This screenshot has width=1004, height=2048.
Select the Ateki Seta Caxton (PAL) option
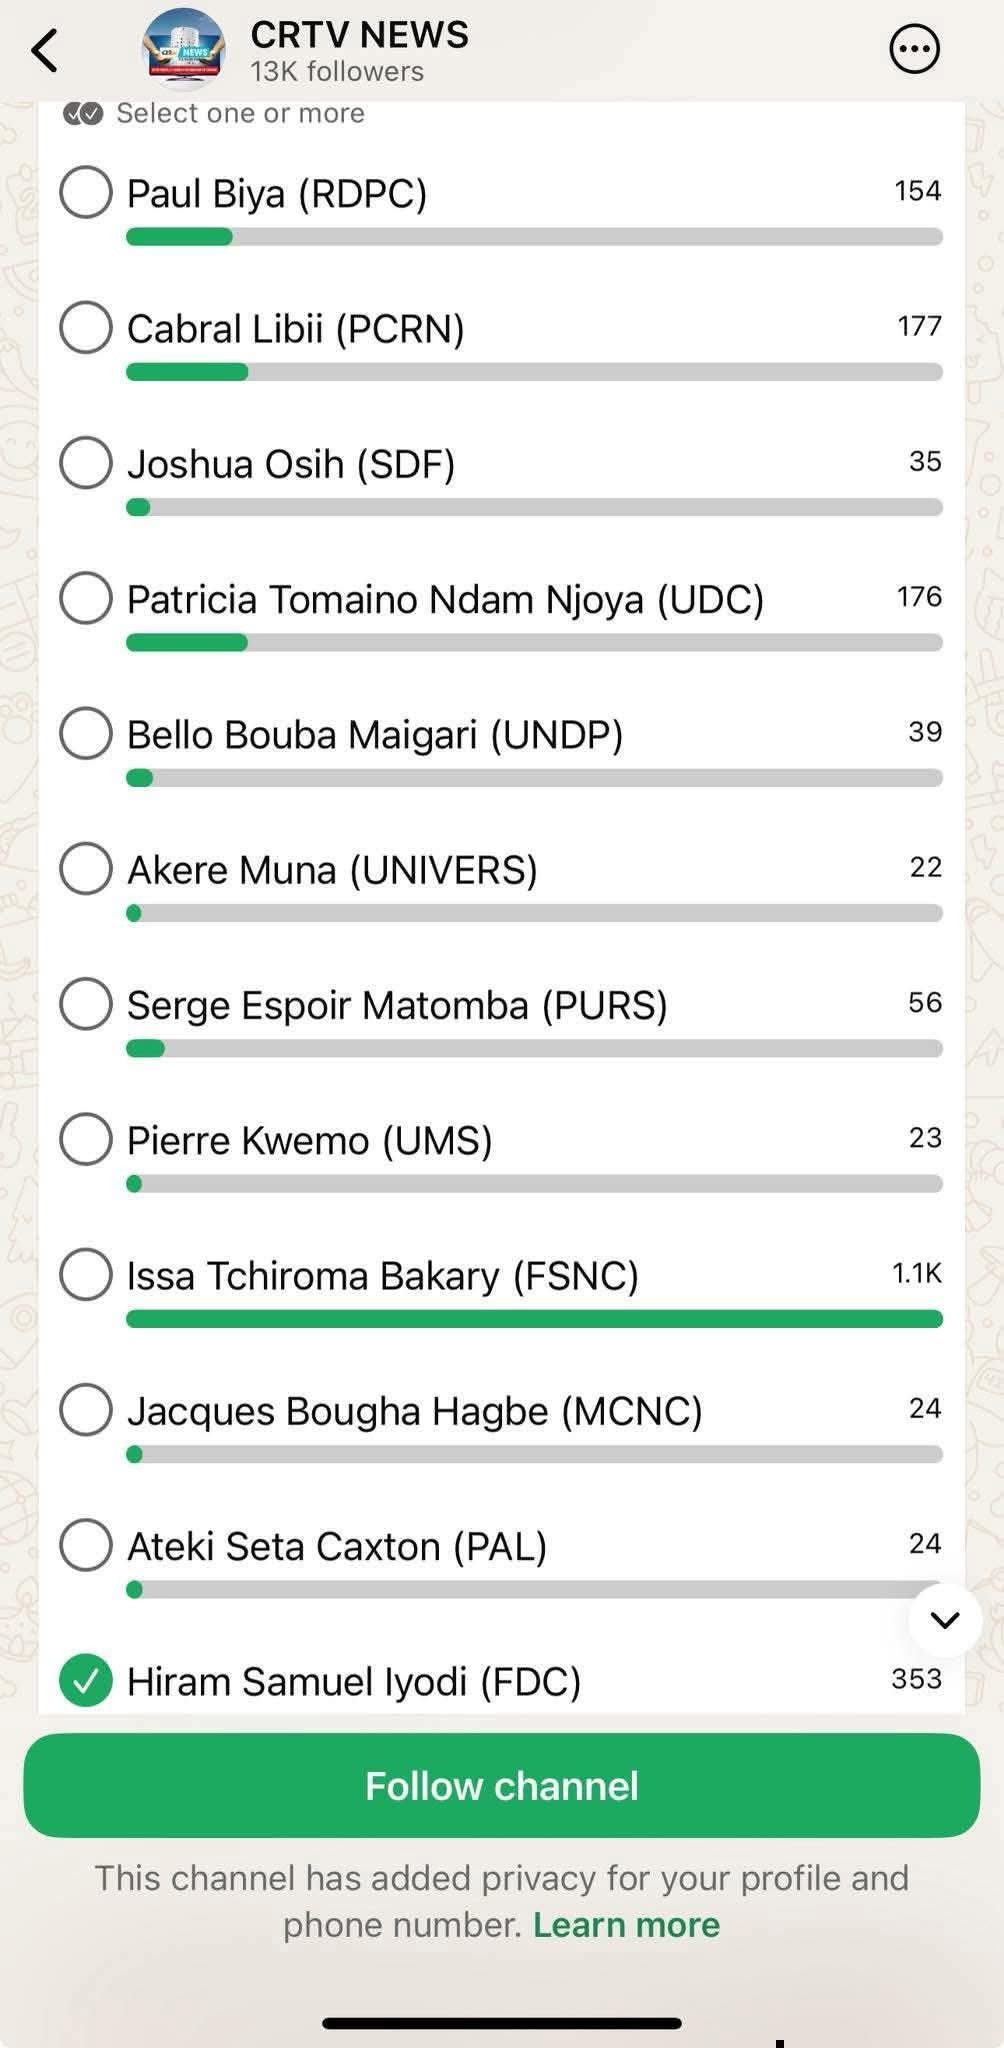(x=86, y=1545)
